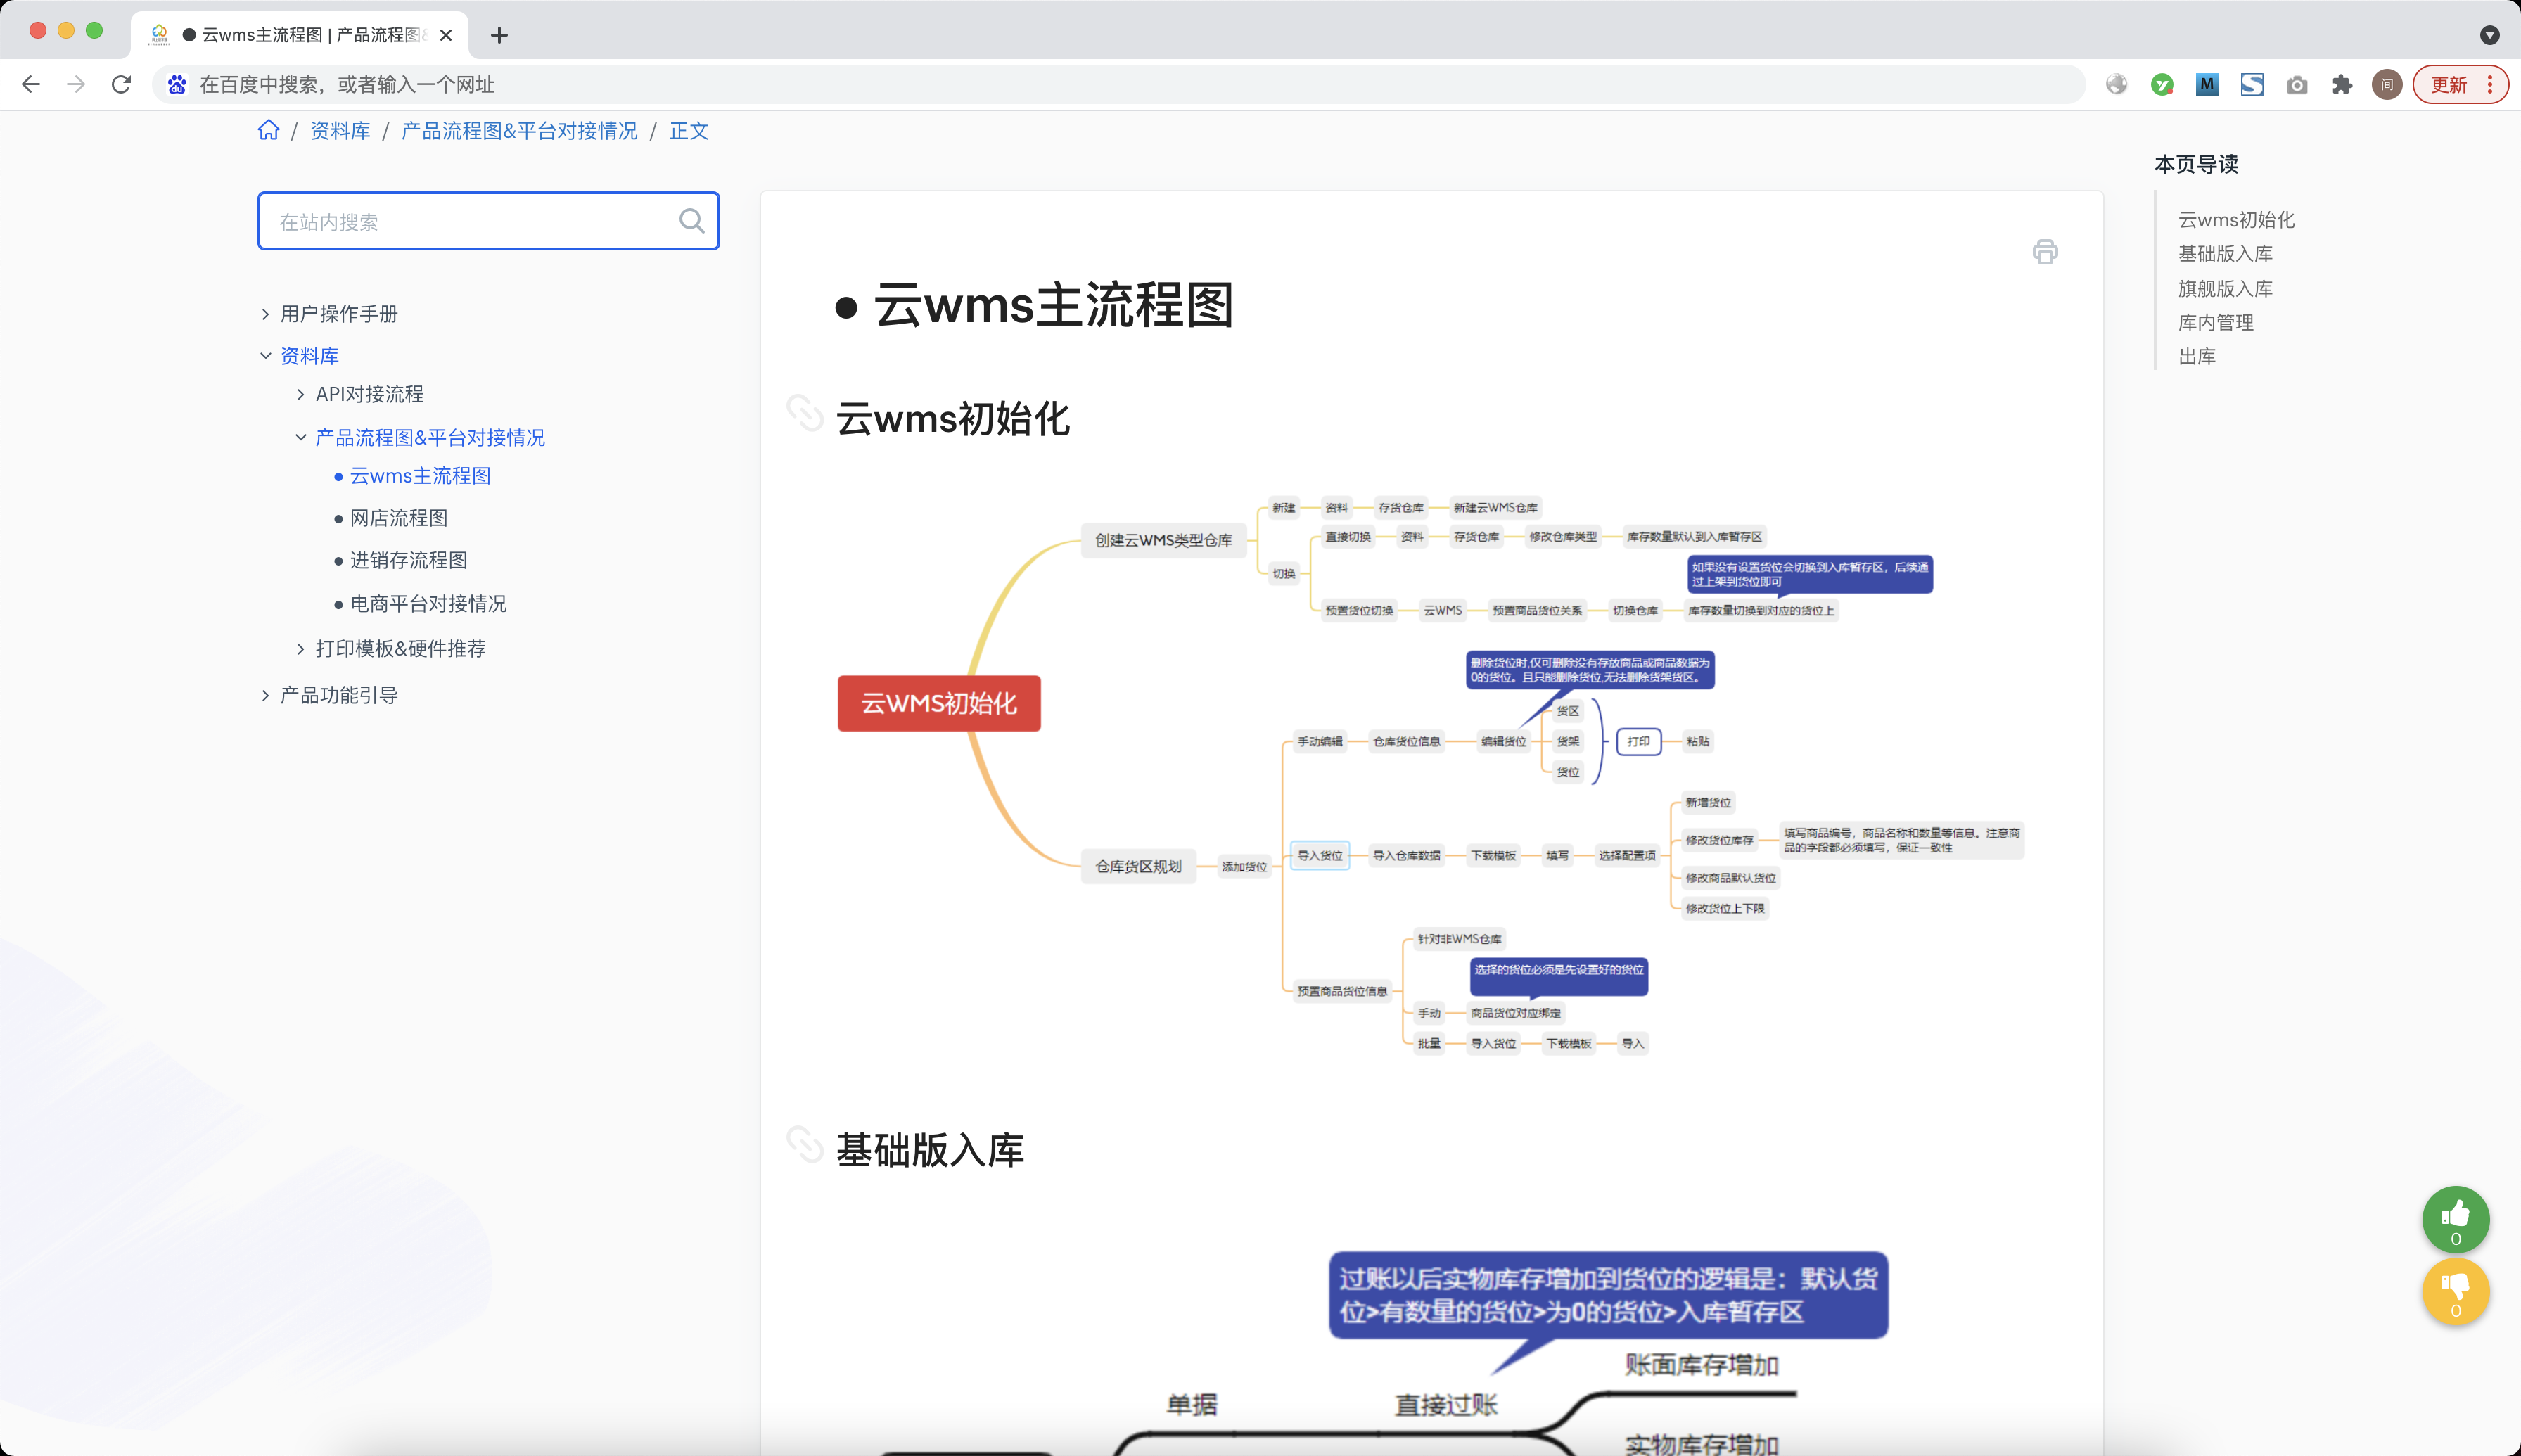Screen dimensions: 2521x1456
Task: Open tab search dropdown arrow
Action: point(2489,35)
